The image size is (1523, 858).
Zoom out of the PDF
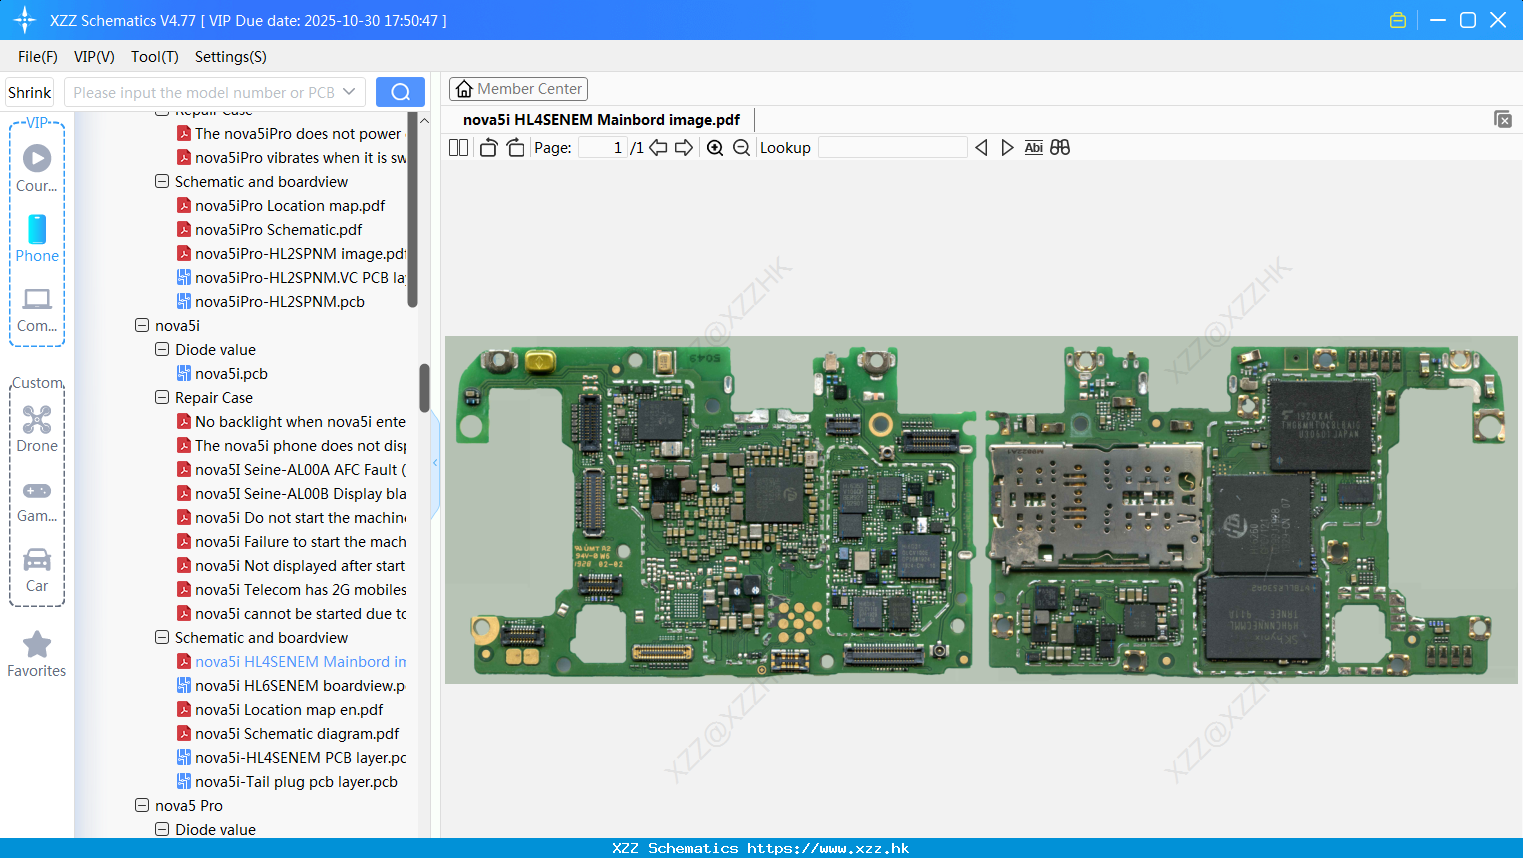pyautogui.click(x=741, y=148)
